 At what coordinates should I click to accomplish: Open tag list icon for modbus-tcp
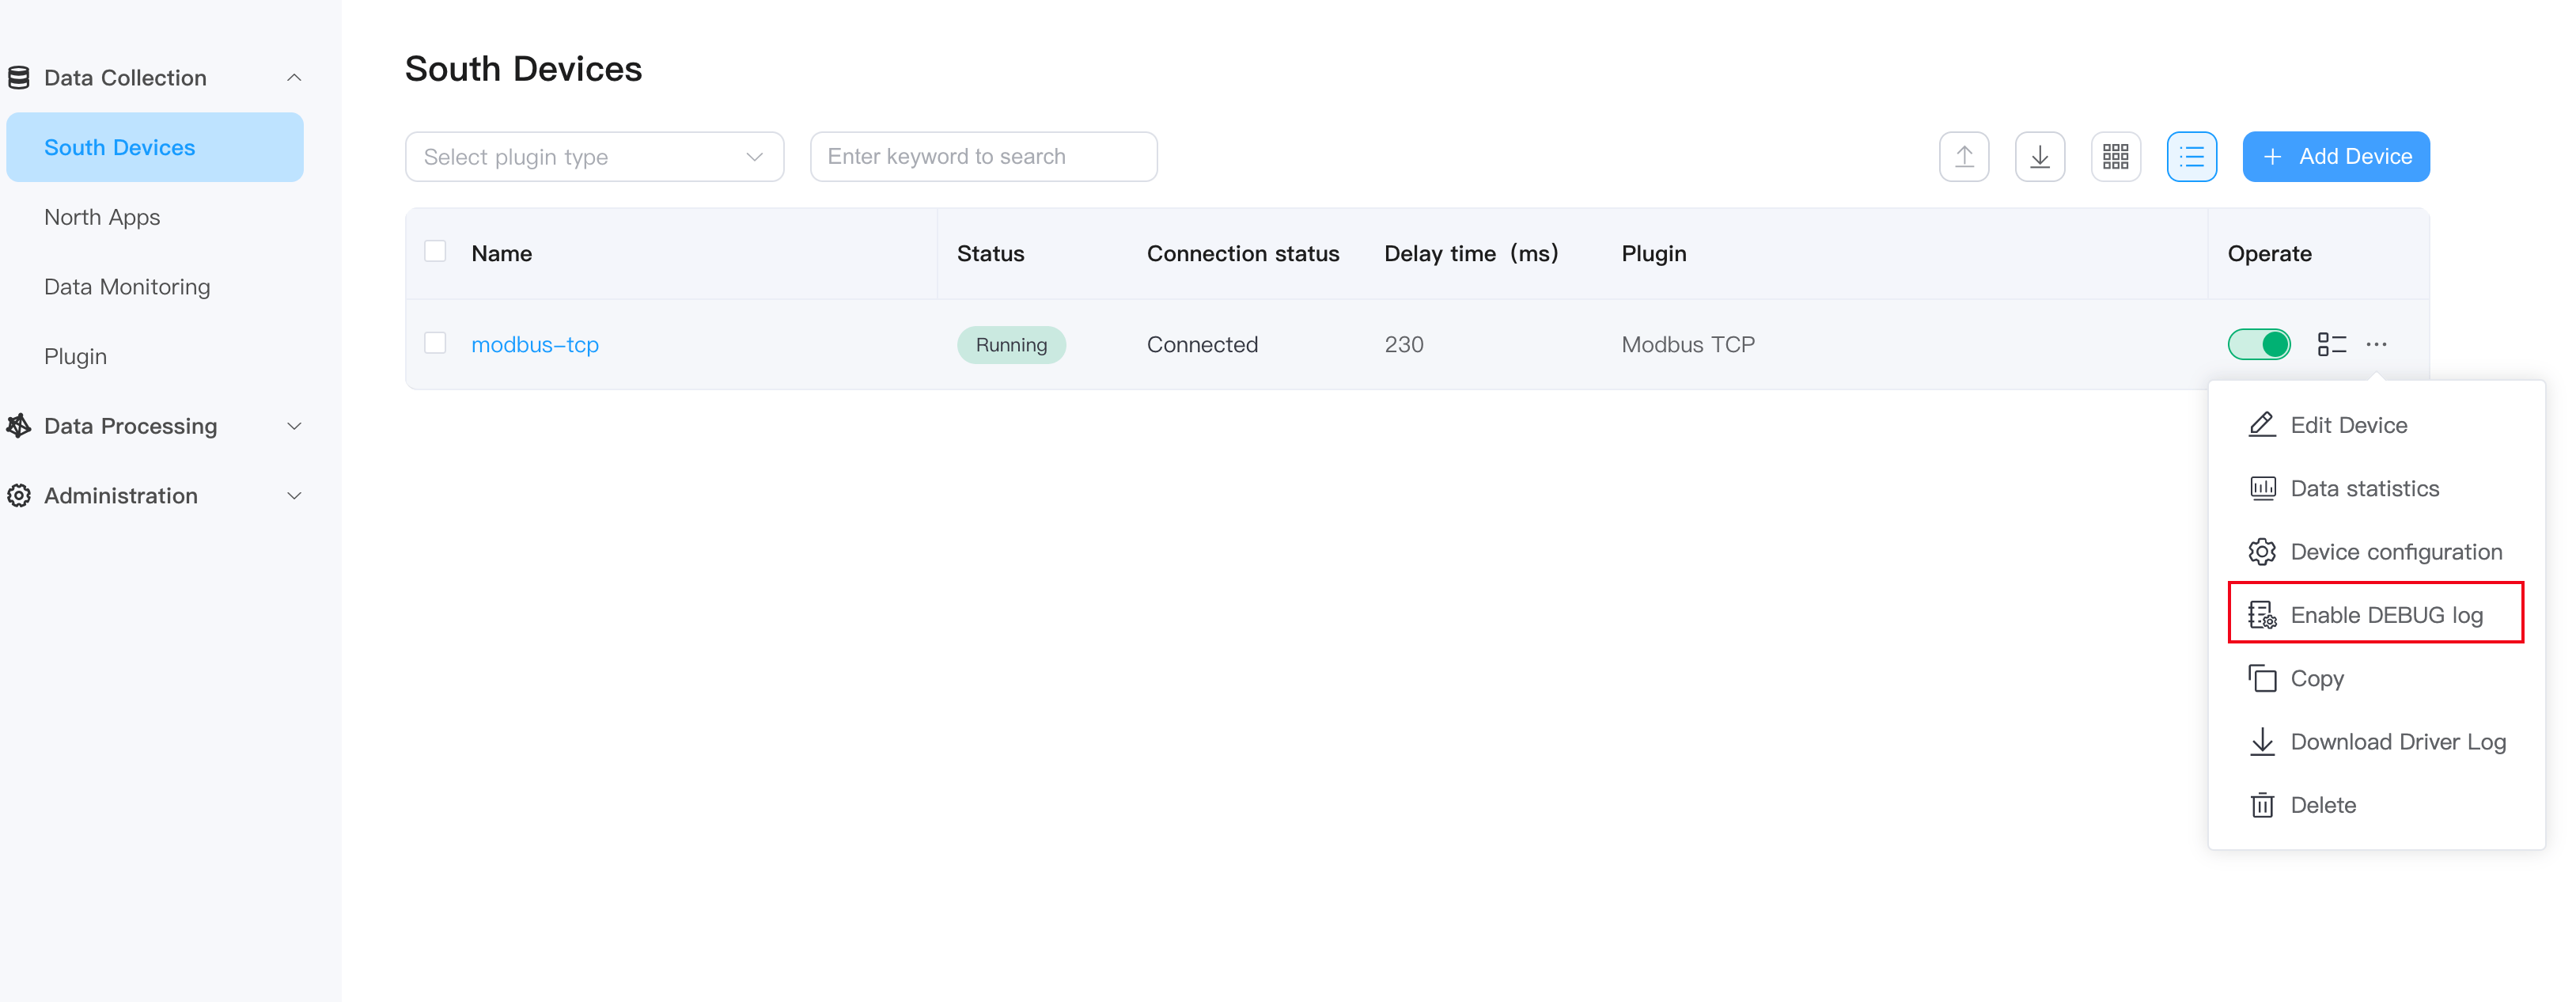coord(2331,344)
